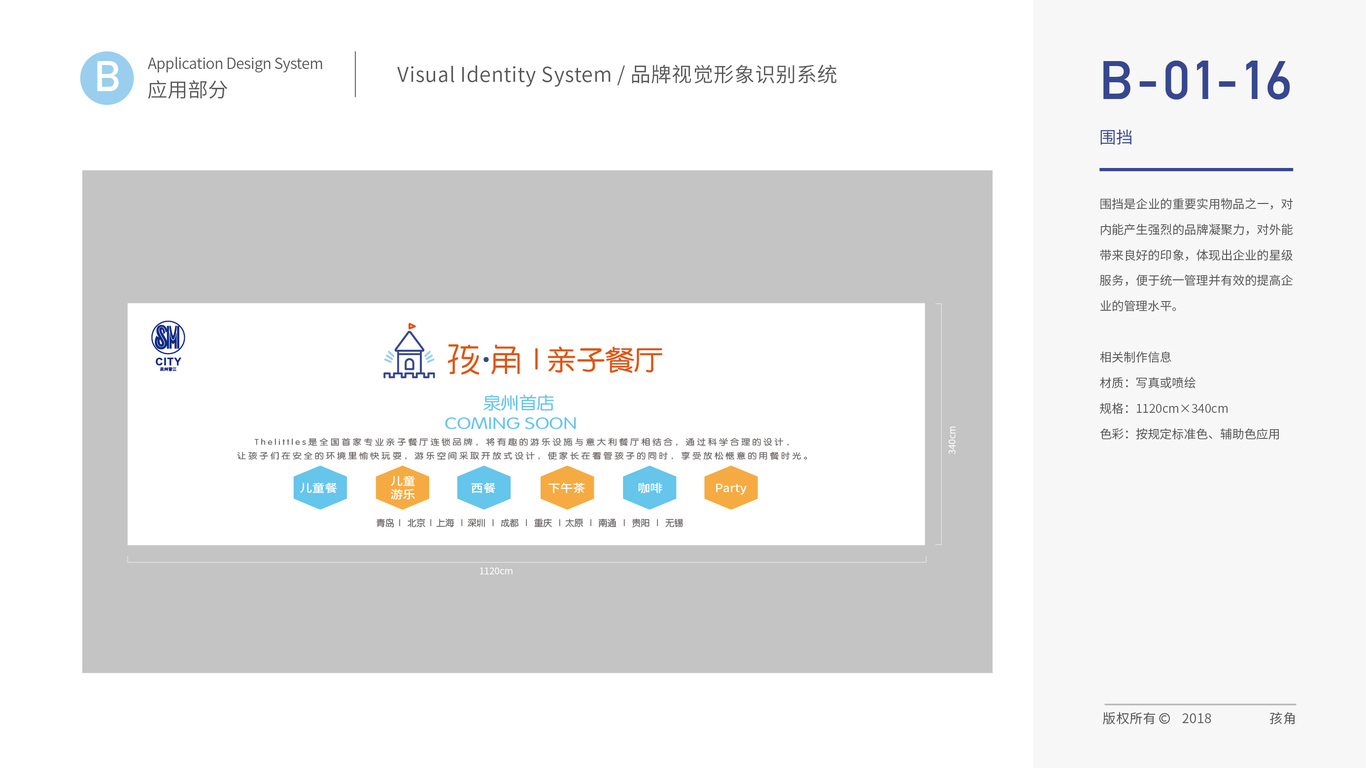Click the 材质：写真或喷绘 line

tap(1147, 383)
